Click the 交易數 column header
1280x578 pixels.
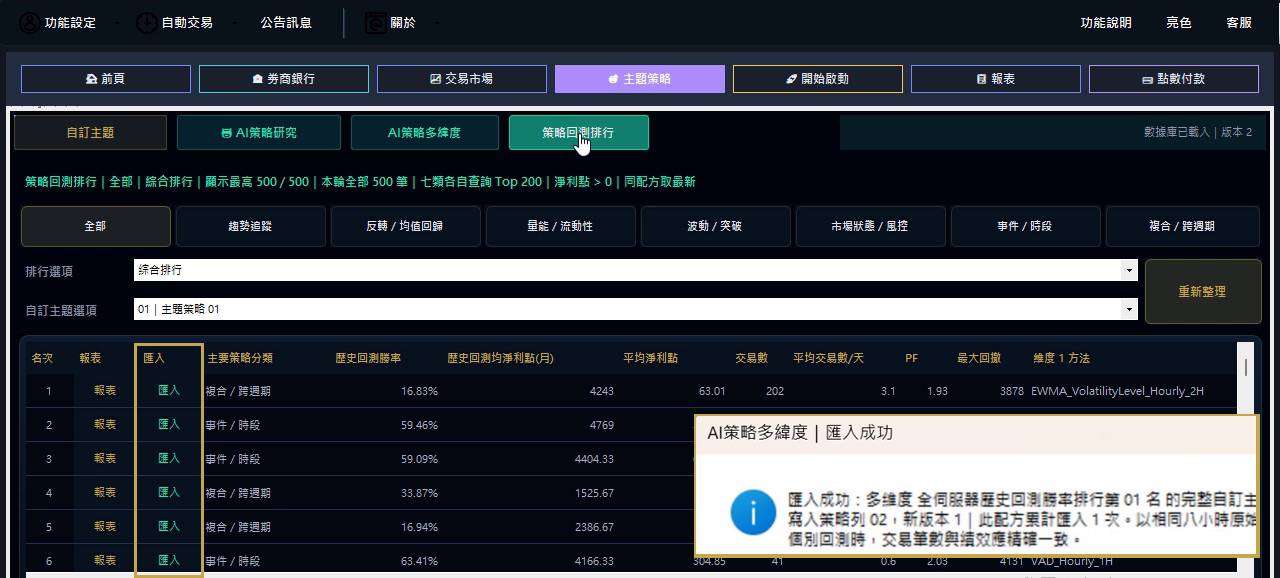click(x=751, y=358)
